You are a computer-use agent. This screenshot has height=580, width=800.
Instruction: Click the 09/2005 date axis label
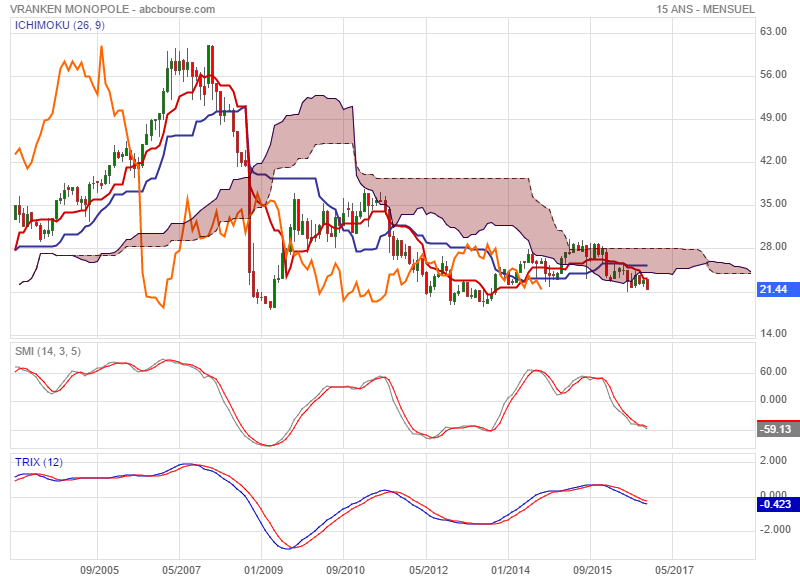tap(99, 570)
